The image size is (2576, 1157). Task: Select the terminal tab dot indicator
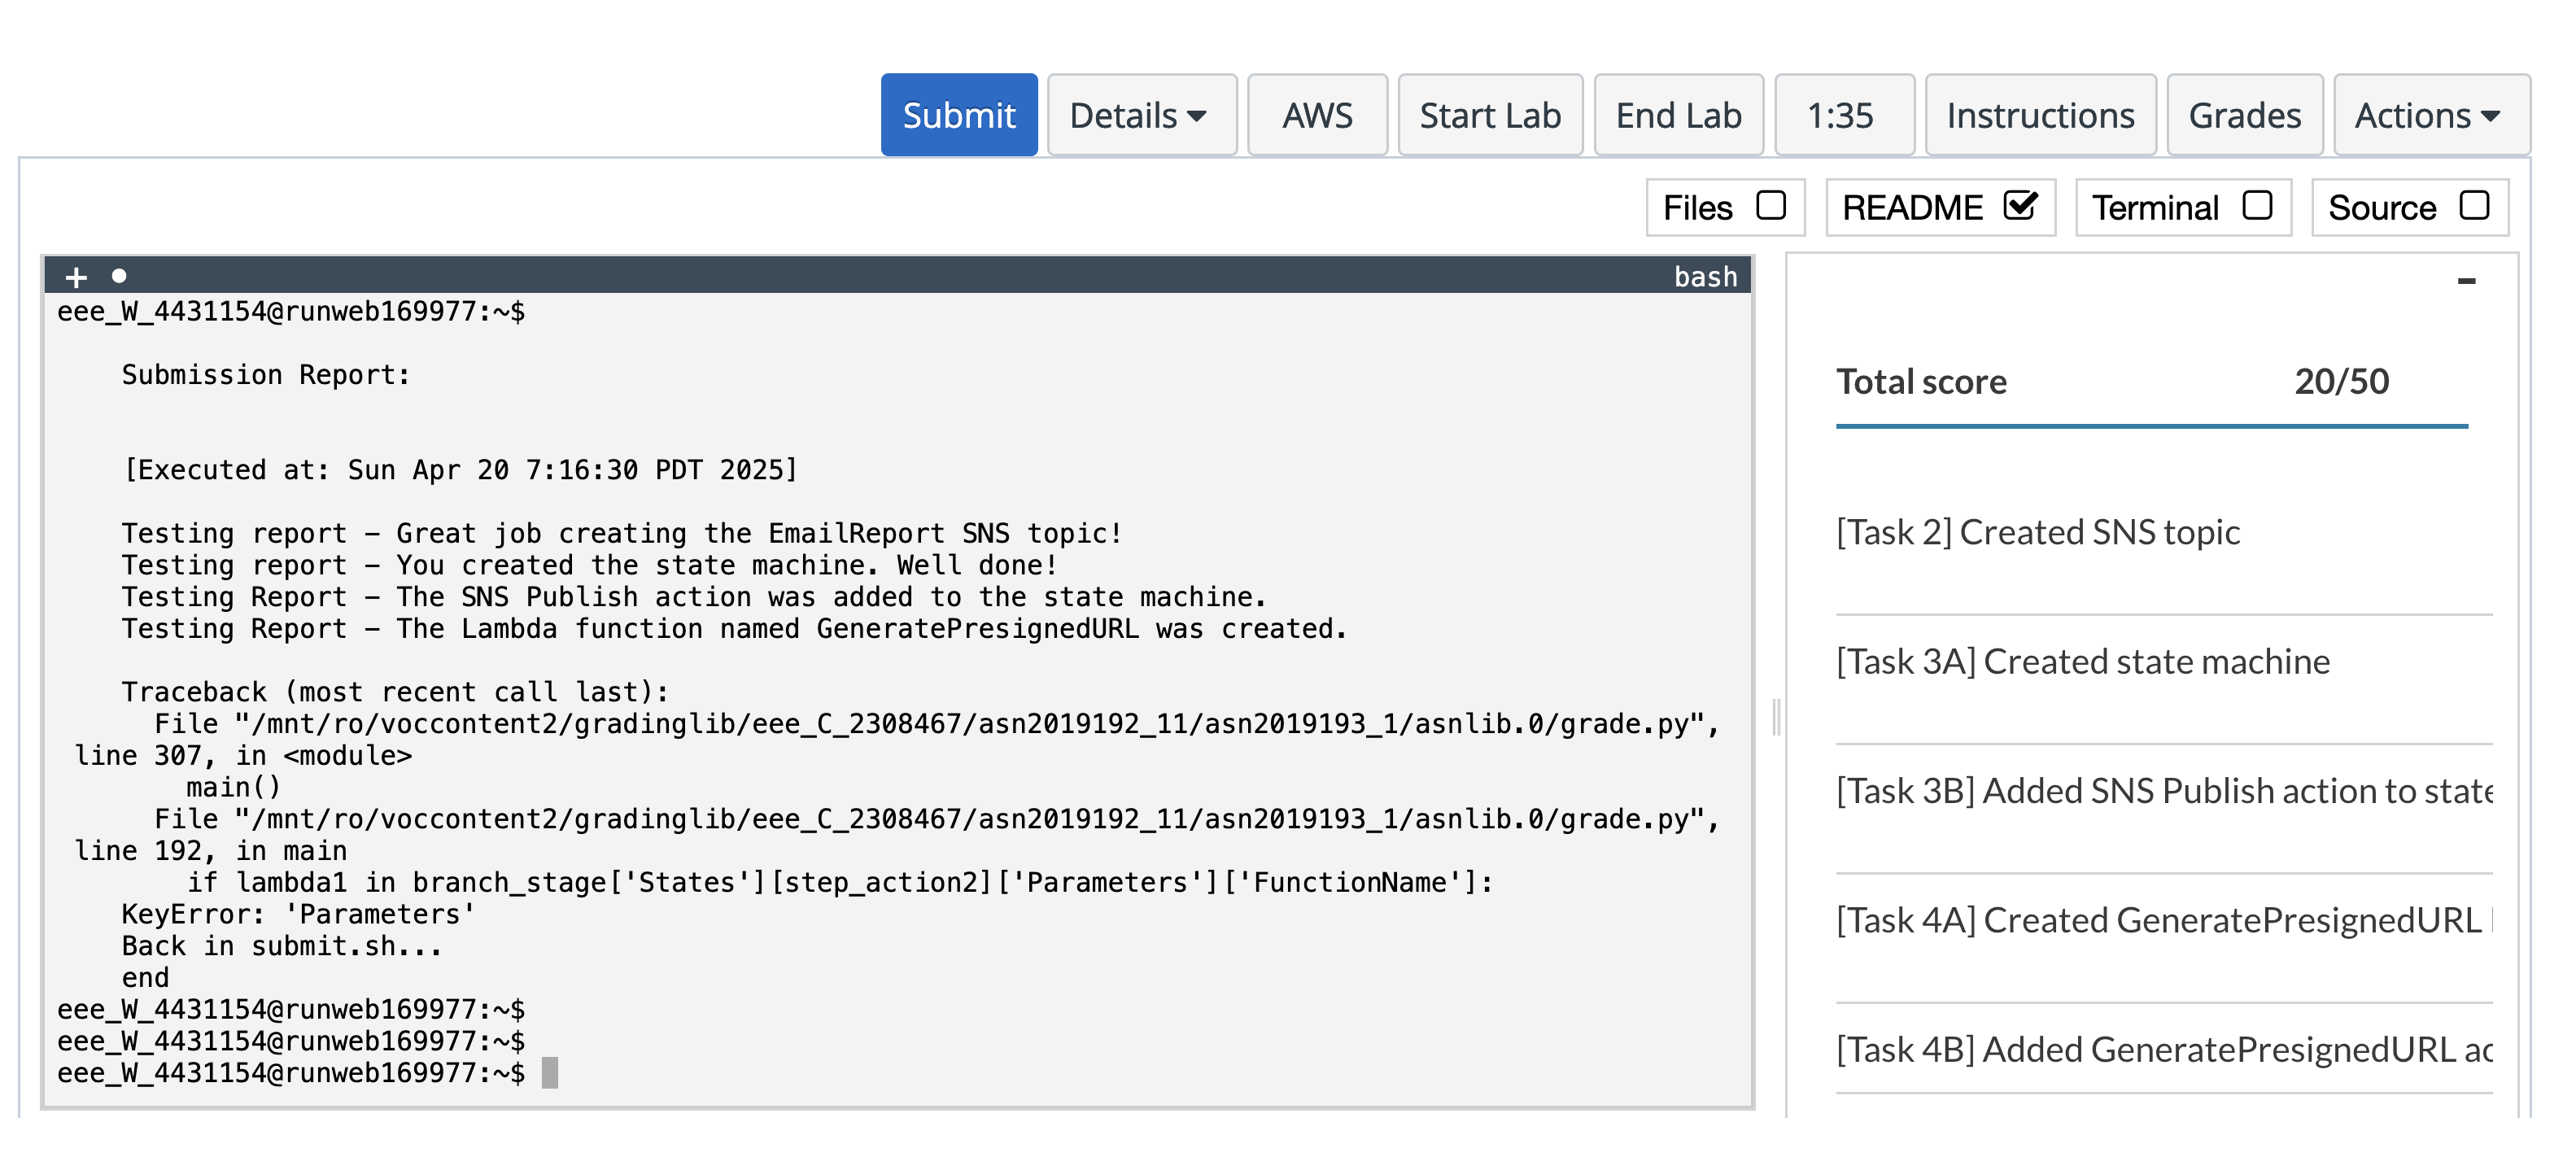(x=119, y=275)
